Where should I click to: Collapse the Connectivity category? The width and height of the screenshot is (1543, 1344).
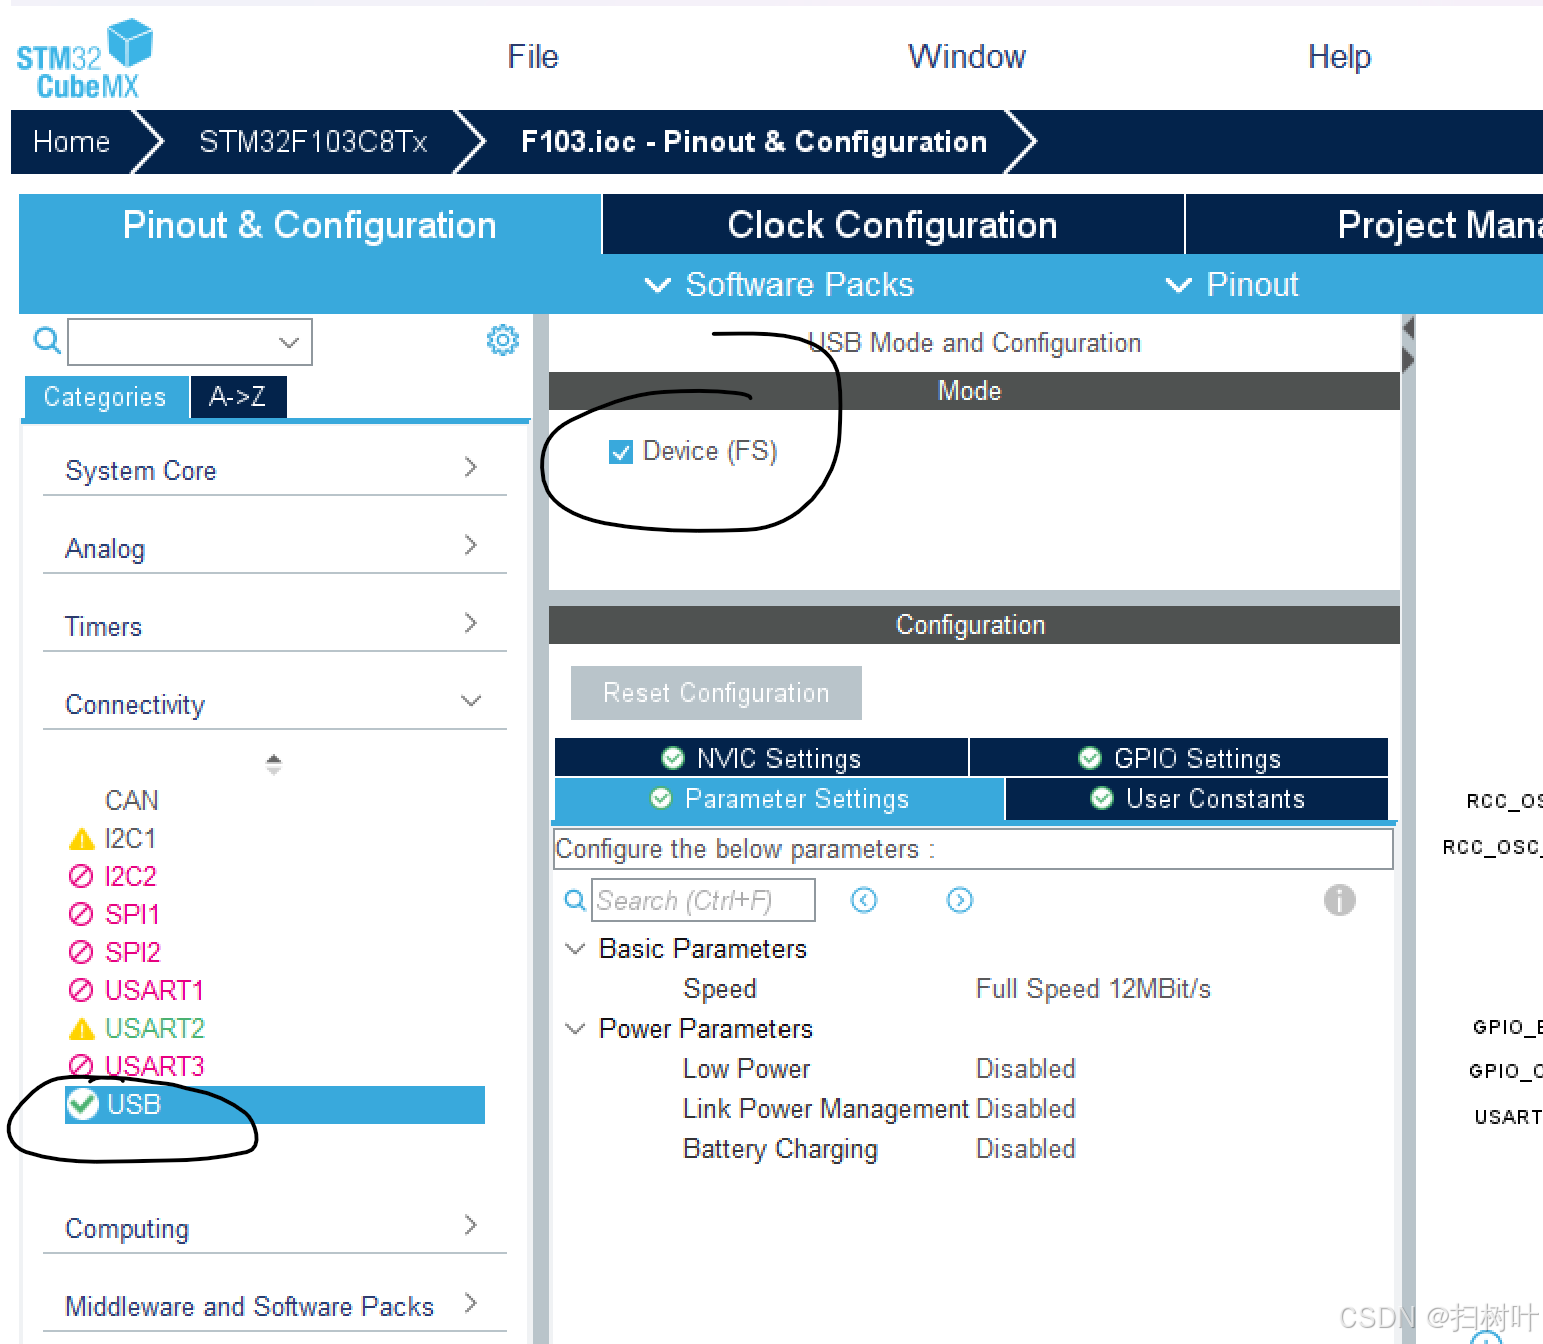(275, 703)
